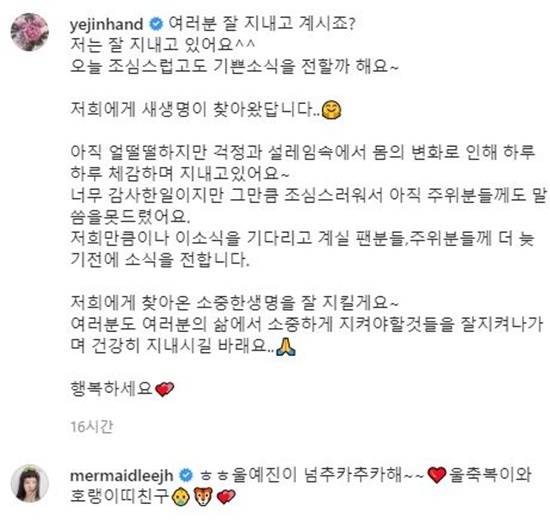Image resolution: width=550 pixels, height=523 pixels.
Task: Open yejinhand's profile picture
Action: click(30, 32)
